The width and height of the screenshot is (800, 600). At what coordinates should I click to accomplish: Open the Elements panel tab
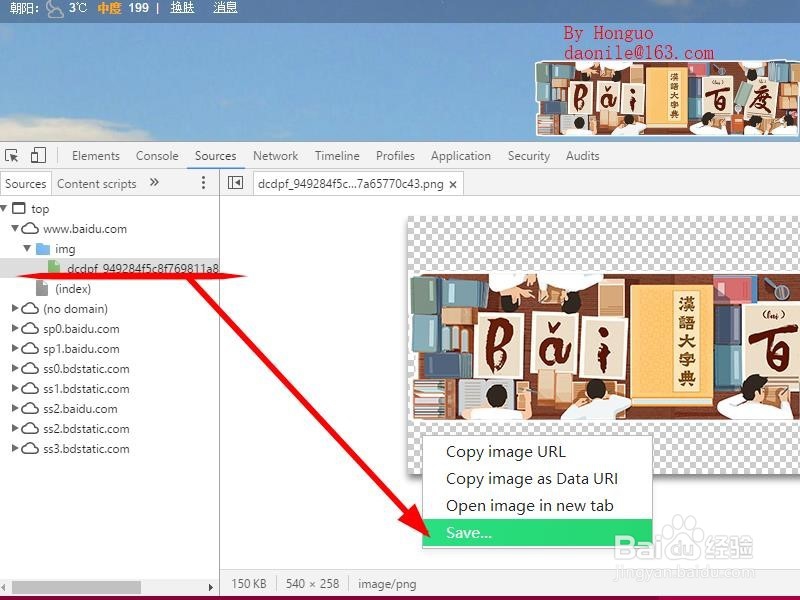click(x=95, y=156)
